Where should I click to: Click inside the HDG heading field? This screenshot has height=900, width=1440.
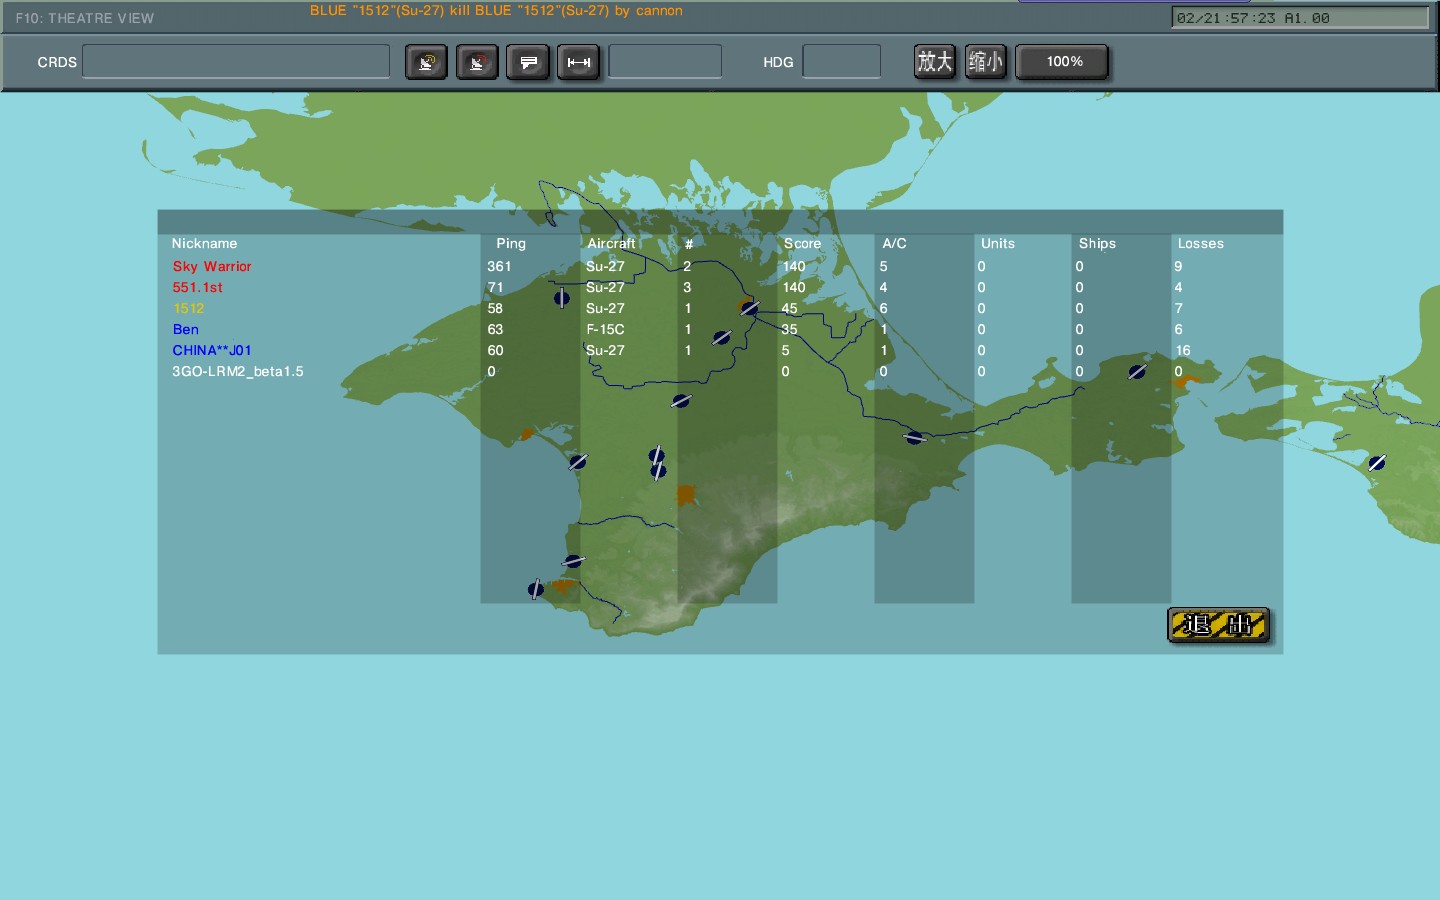click(x=841, y=61)
